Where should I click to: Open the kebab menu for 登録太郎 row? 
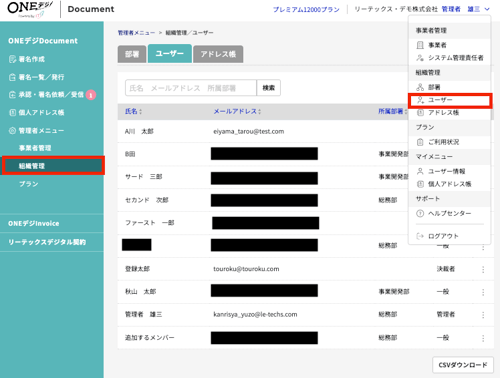click(x=483, y=269)
